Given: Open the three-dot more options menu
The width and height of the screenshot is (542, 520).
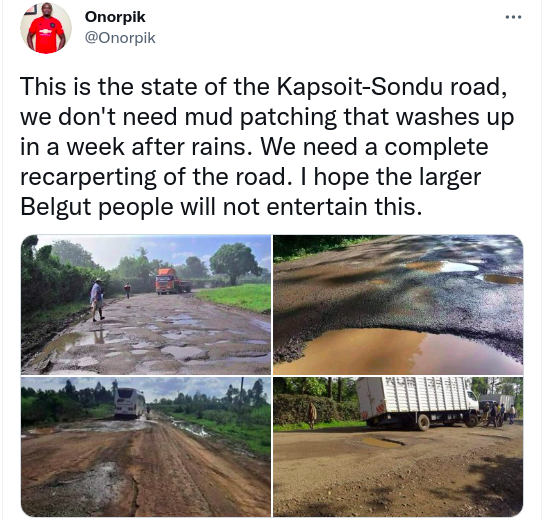Looking at the screenshot, I should point(513,17).
